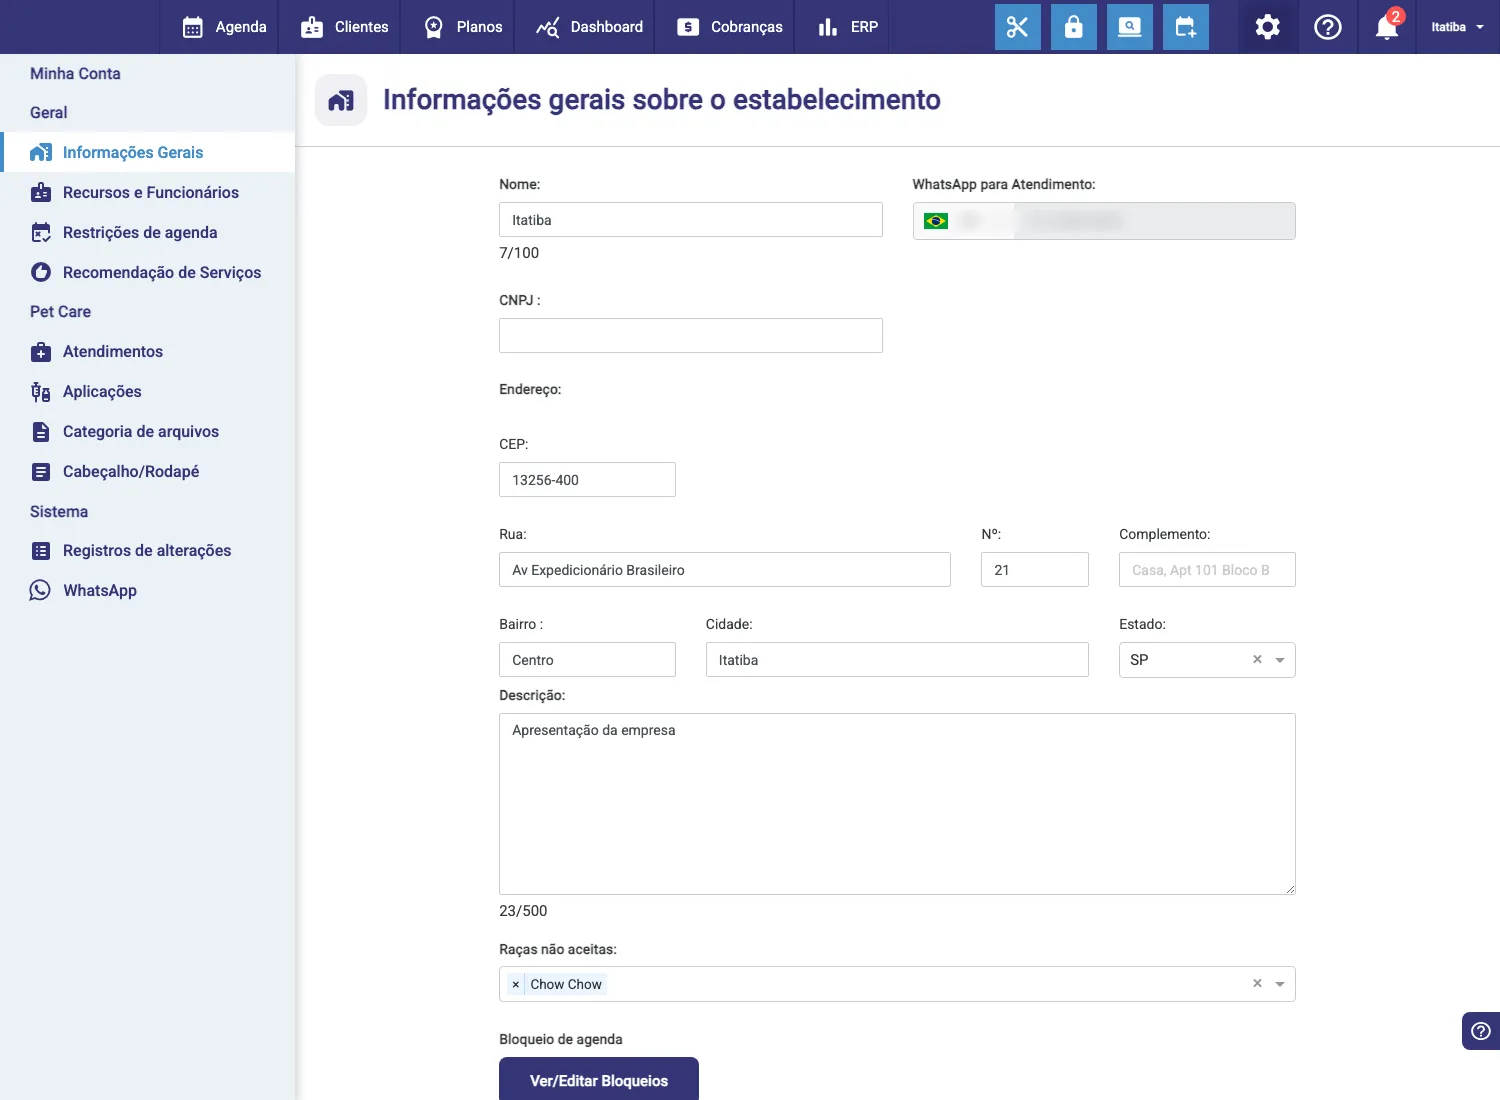Click the ERP bar chart icon
The height and width of the screenshot is (1100, 1500).
pyautogui.click(x=828, y=27)
